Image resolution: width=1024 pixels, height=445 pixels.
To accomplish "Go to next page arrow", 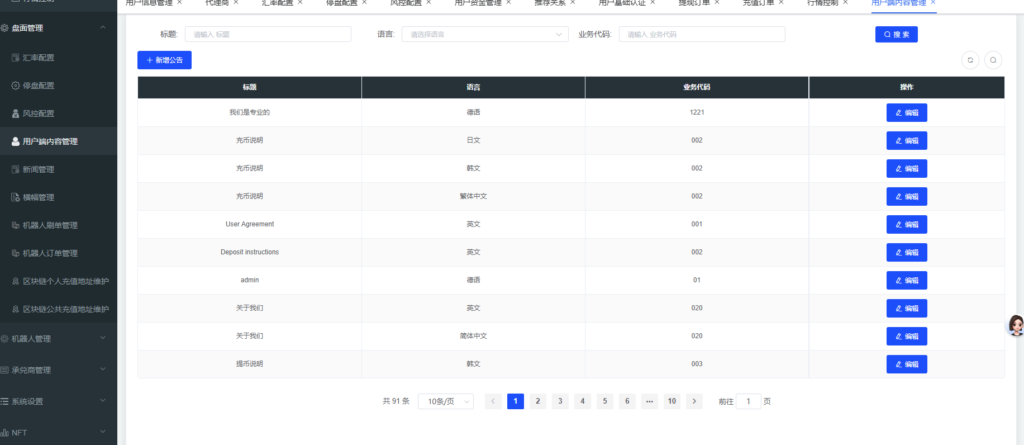I will click(694, 401).
